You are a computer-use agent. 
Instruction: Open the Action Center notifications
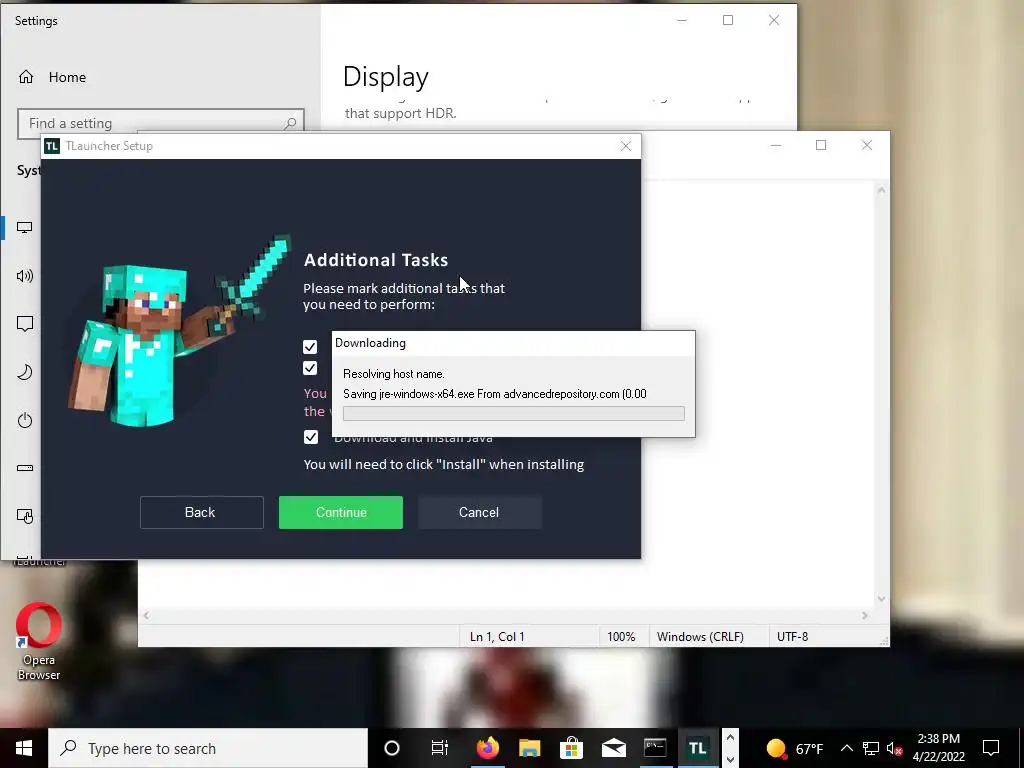point(991,748)
